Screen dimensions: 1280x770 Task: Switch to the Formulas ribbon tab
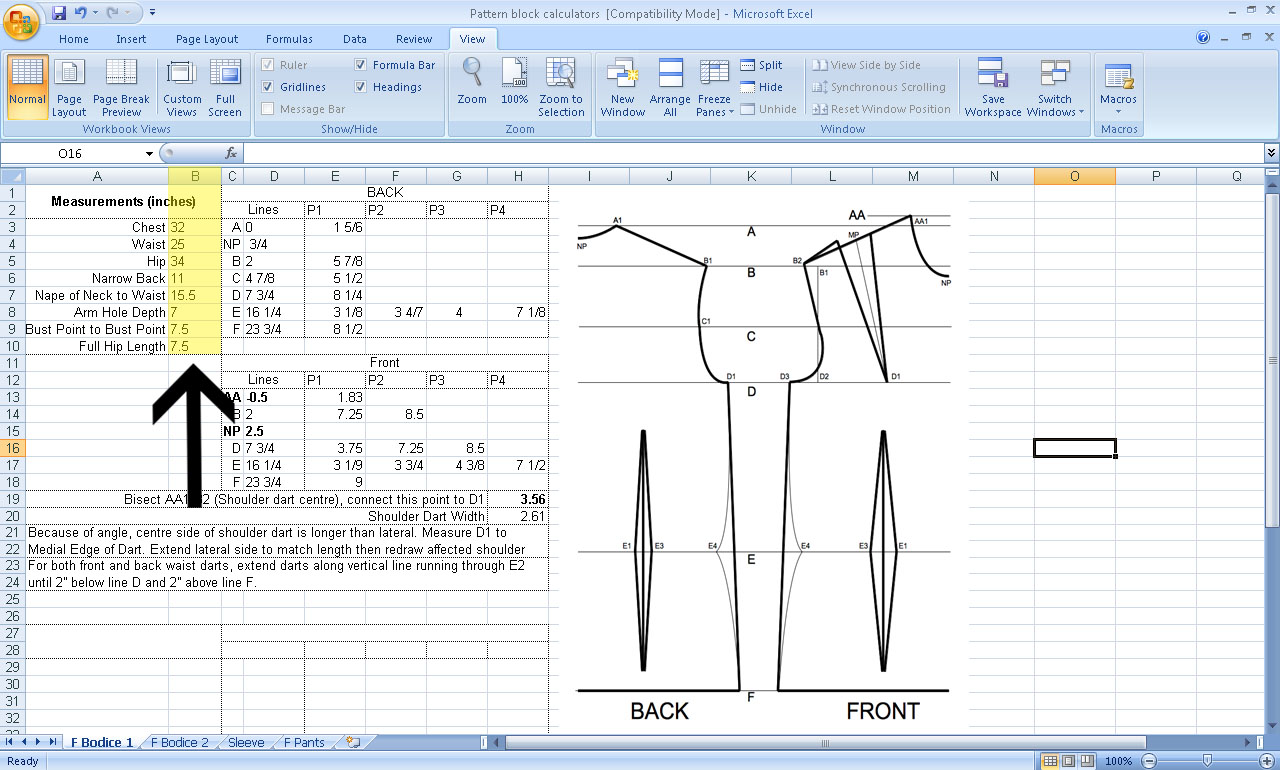tap(289, 39)
